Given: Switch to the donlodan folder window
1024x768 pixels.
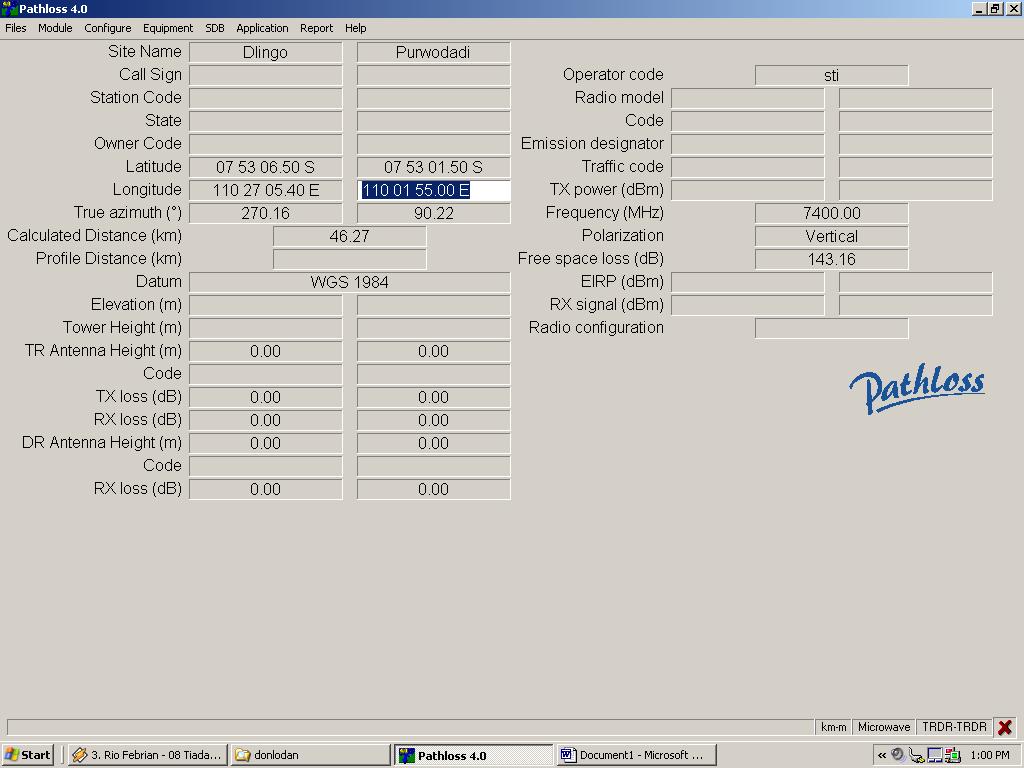Looking at the screenshot, I should tap(310, 755).
